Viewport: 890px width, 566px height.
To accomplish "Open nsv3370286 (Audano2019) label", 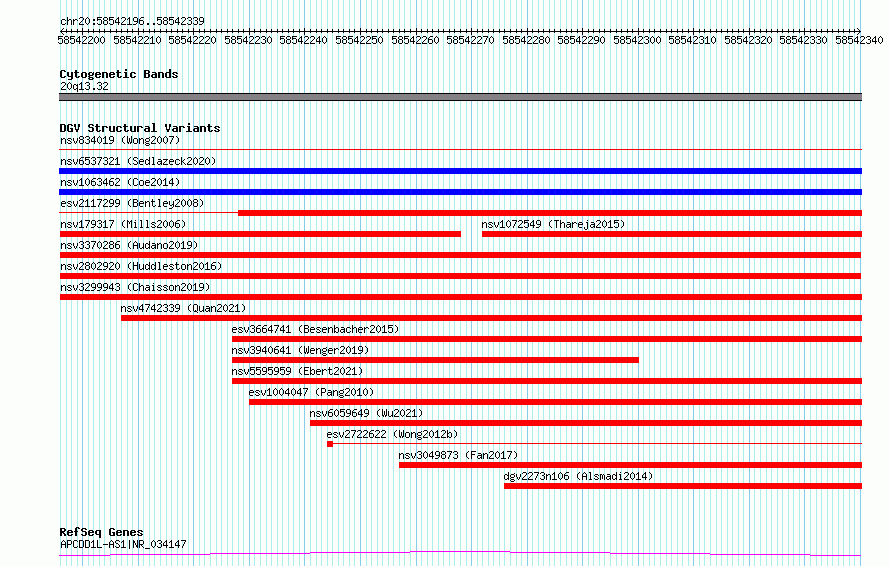I will click(129, 245).
